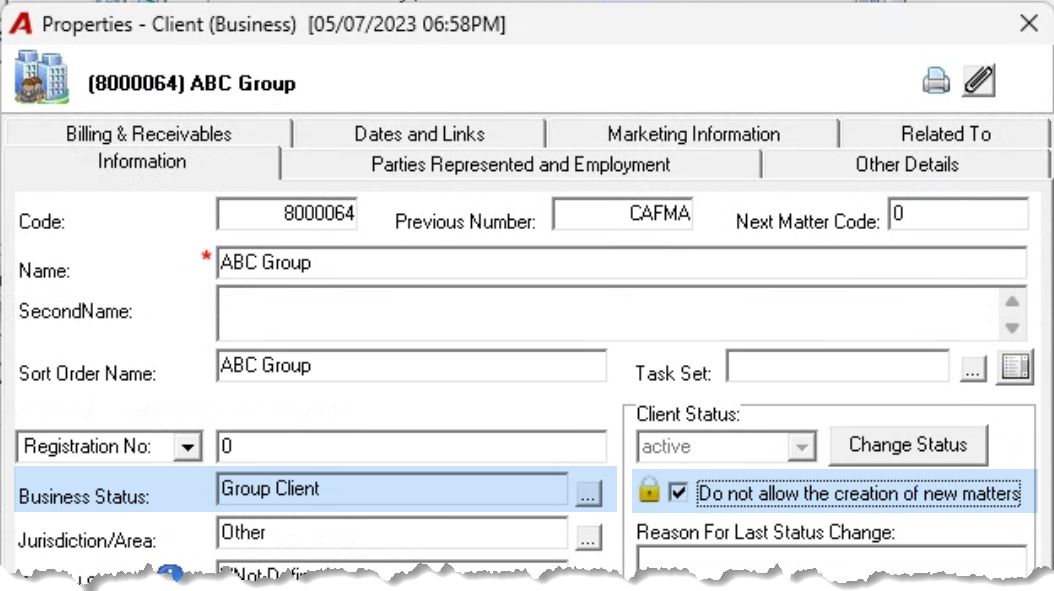Viewport: 1054px width, 591px height.
Task: Go to the Marketing Information tab
Action: 694,134
